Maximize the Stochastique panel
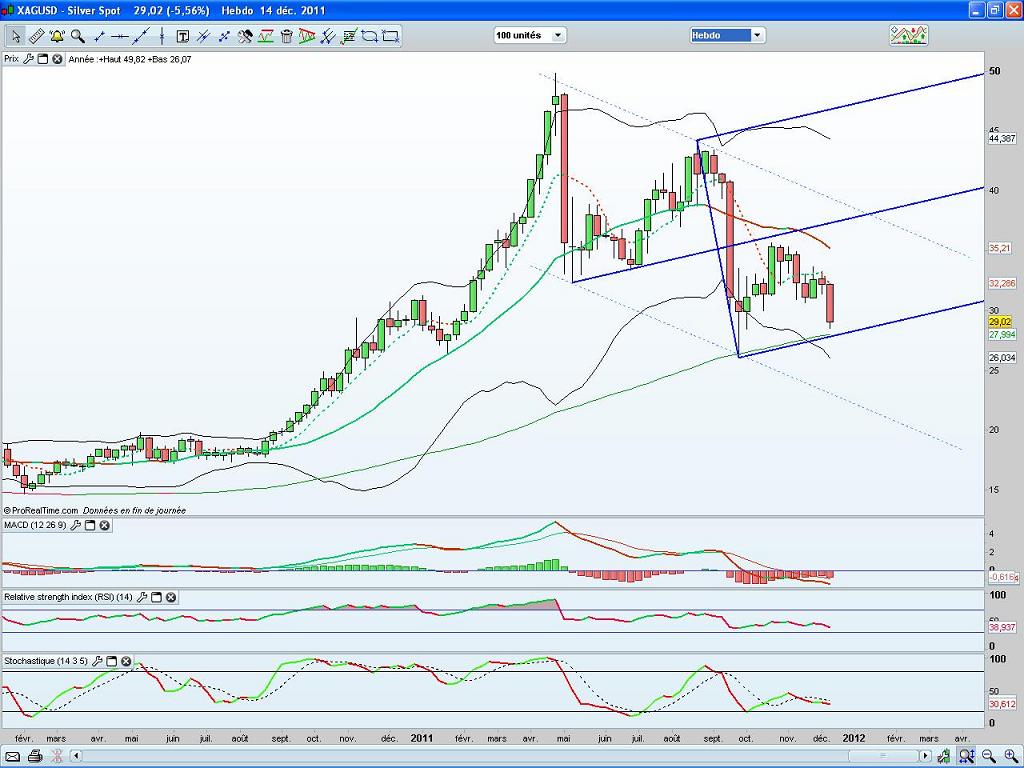The height and width of the screenshot is (768, 1024). pyautogui.click(x=111, y=661)
